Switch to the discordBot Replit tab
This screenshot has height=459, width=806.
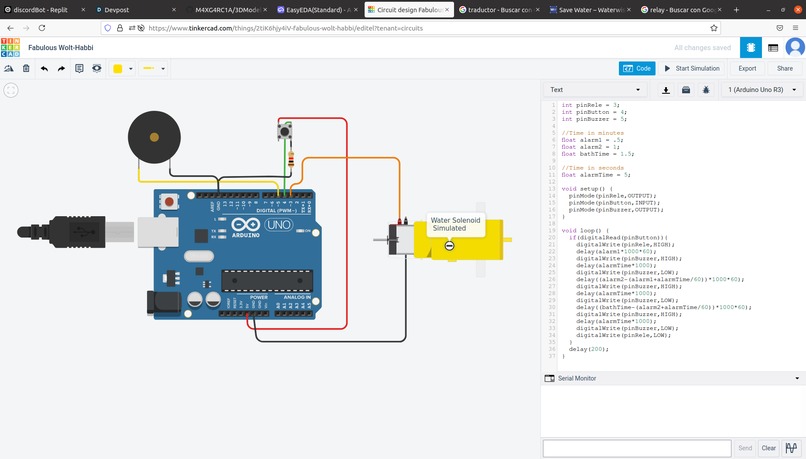click(44, 10)
